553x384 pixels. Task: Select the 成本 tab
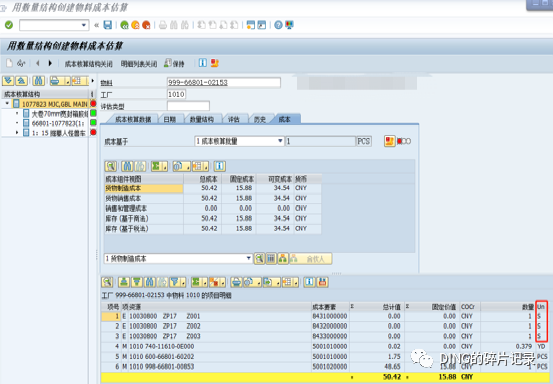coord(285,120)
